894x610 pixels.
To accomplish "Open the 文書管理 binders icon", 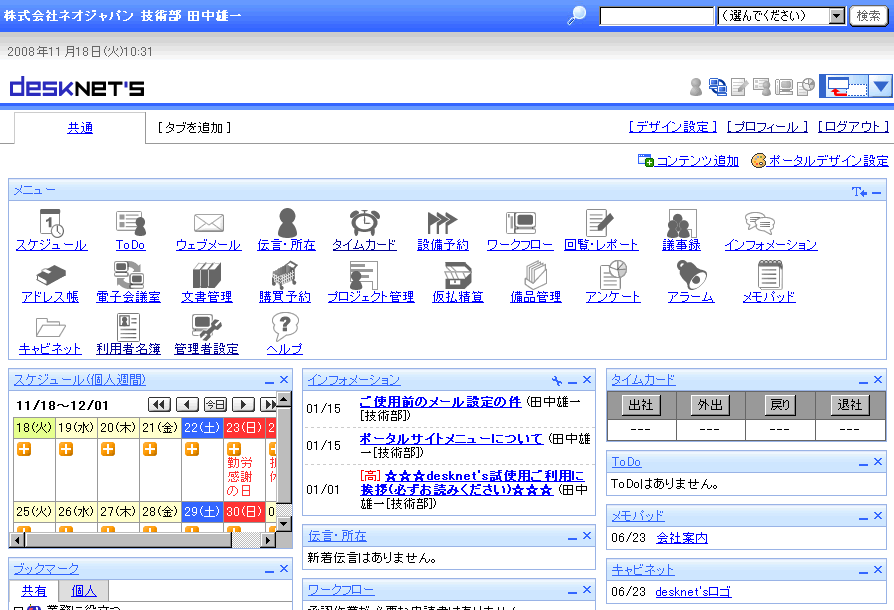I will coord(207,275).
